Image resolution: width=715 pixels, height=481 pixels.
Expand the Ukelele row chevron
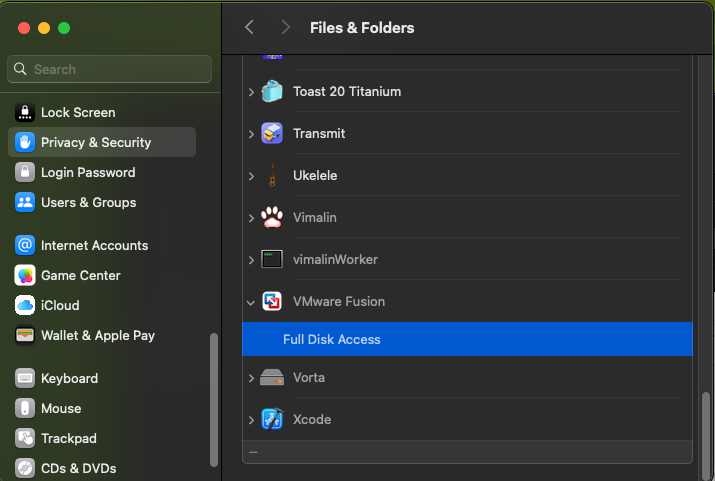(x=251, y=176)
